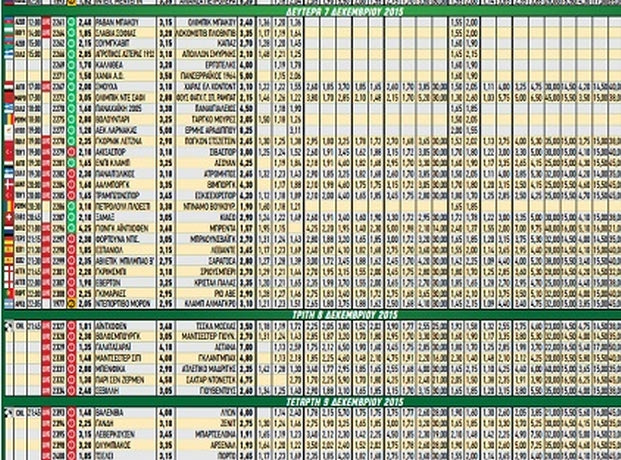Click the yellow circle icon in ΝΤΕΠΟΡΤΙΒΟ ΜΟΡΟΝ row
Viewport: 621px width, 460px height.
[x=71, y=304]
